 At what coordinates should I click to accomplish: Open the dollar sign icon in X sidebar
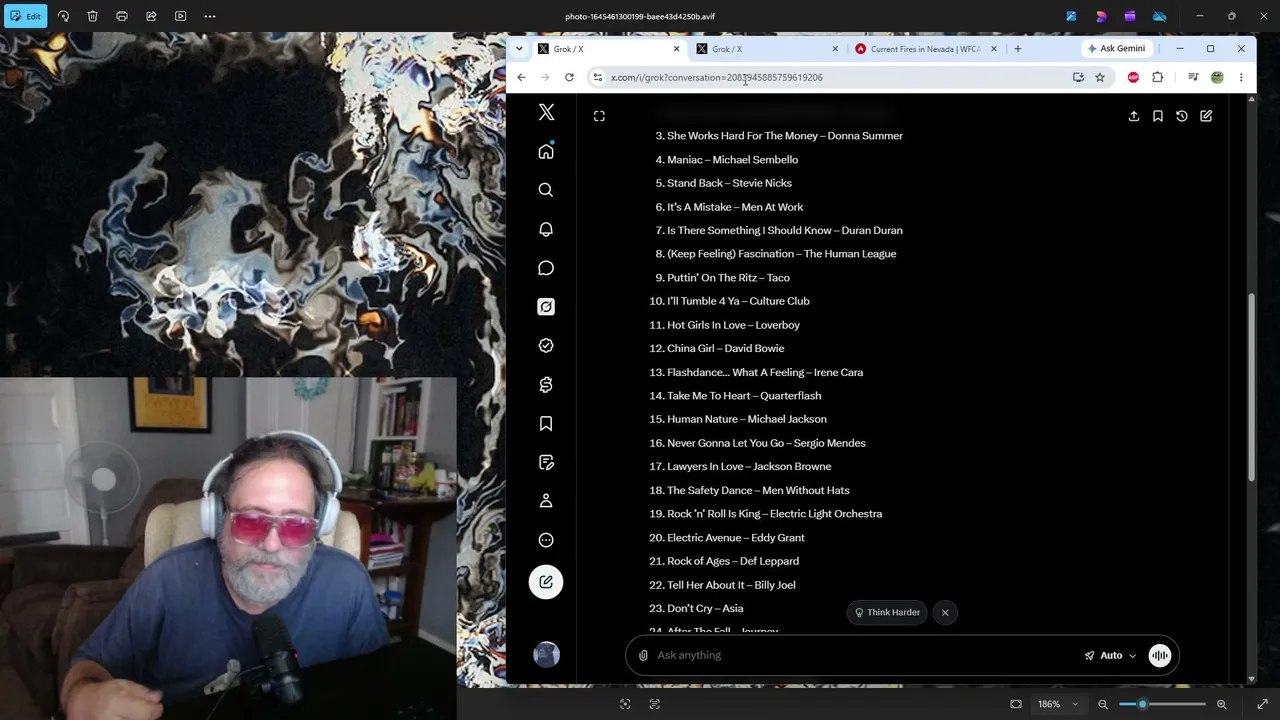(x=546, y=385)
